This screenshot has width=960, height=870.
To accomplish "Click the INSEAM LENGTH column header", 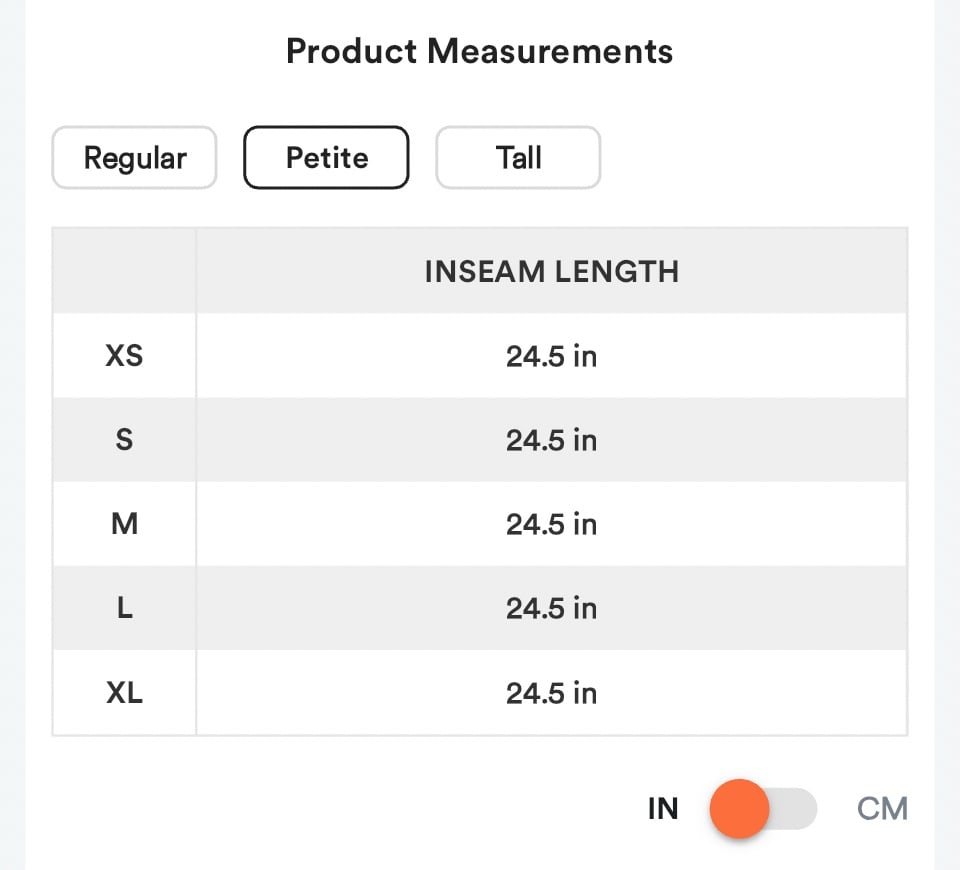I will pos(552,271).
